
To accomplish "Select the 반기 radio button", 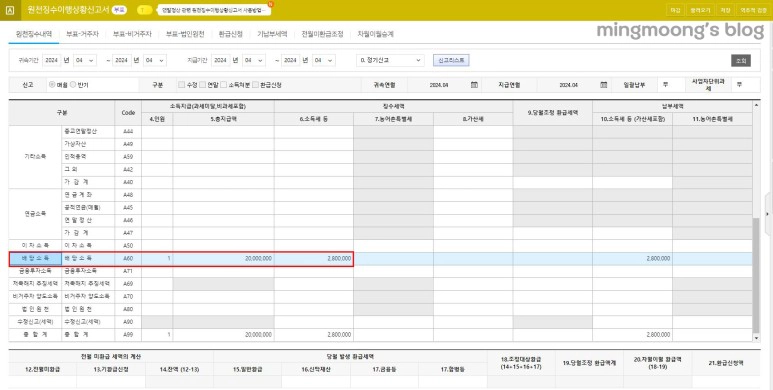I will 72,85.
